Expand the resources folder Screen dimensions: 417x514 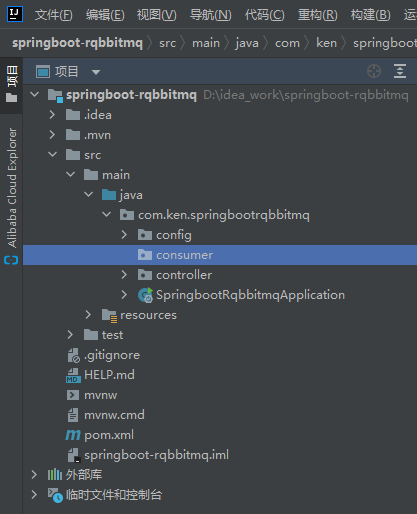(88, 315)
